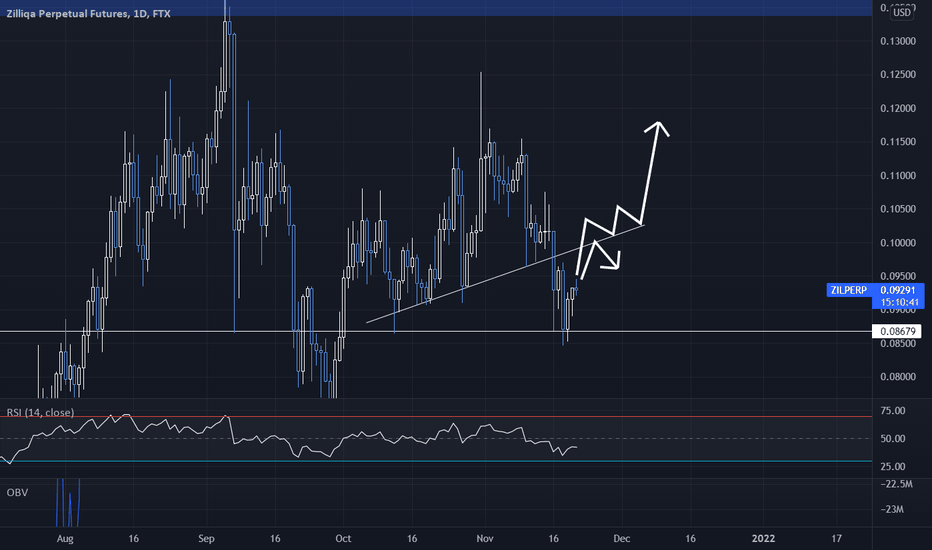The image size is (932, 550).
Task: Click the 0.09500 price axis label
Action: point(898,276)
